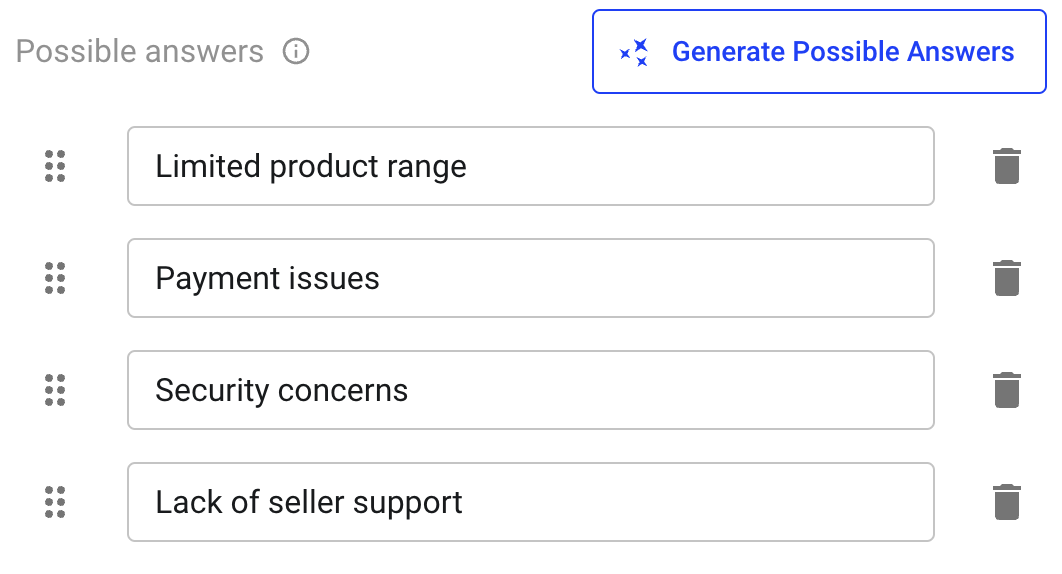
Task: Remove the Lack of seller support answer
Action: click(x=1007, y=502)
